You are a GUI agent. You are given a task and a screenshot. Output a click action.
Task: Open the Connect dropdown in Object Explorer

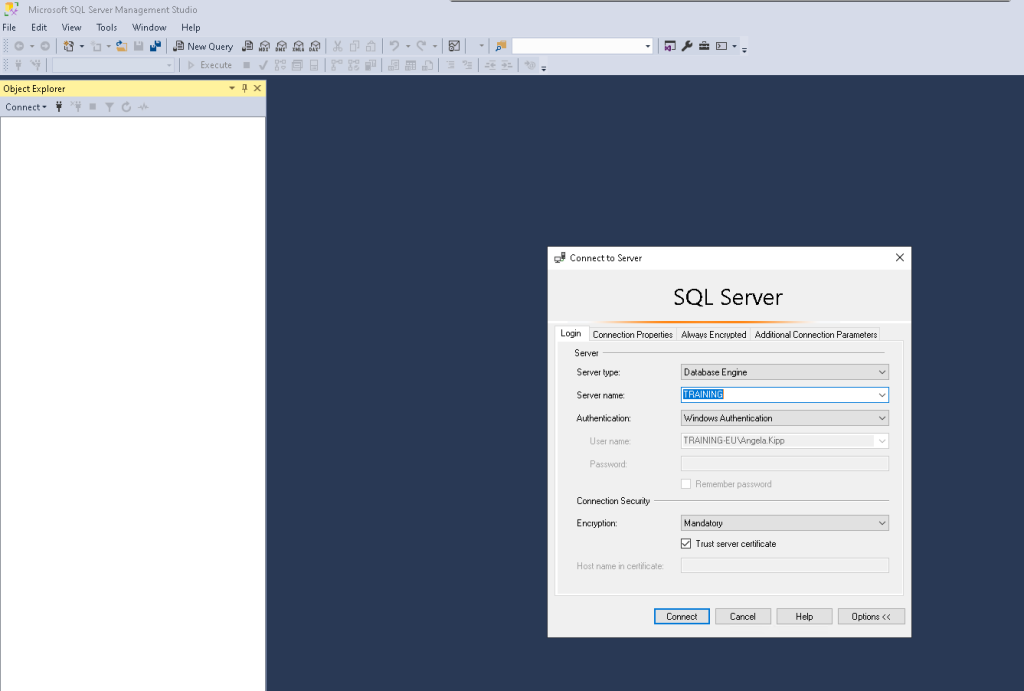coord(26,107)
